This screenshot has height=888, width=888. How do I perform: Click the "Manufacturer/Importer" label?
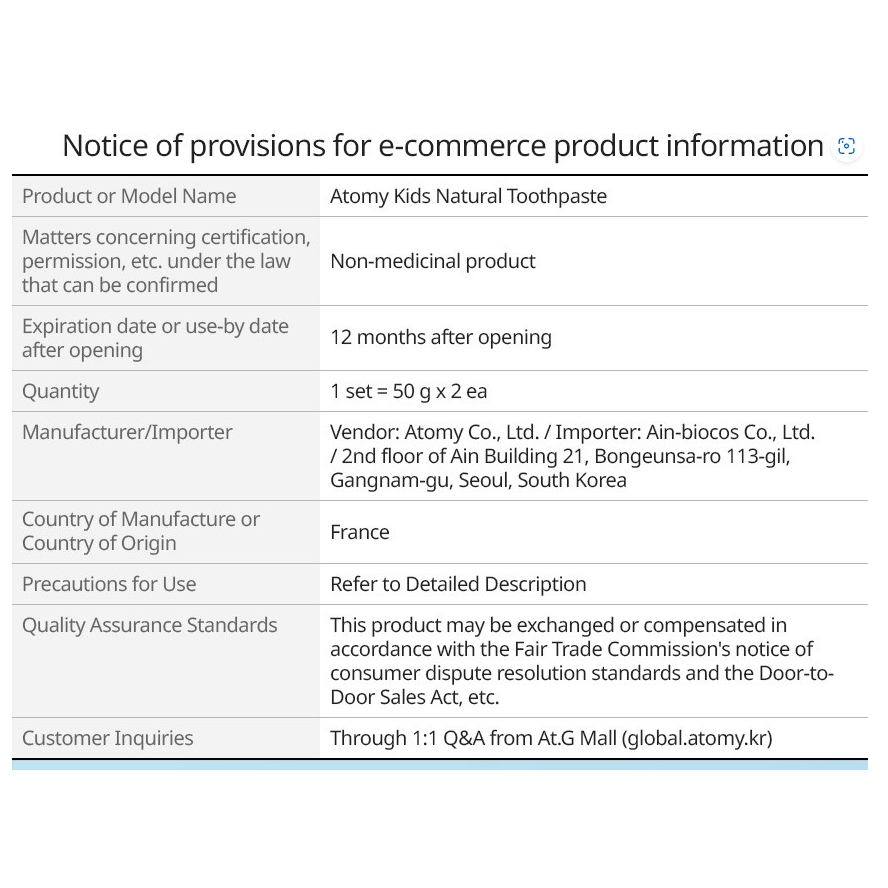pyautogui.click(x=127, y=432)
